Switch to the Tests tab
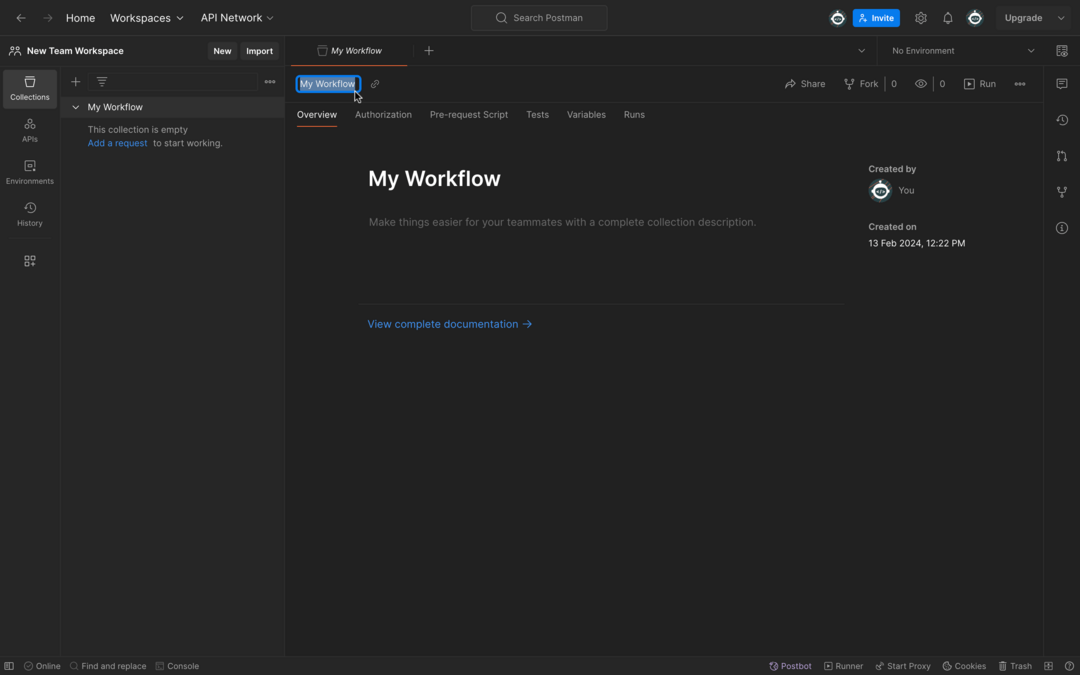 tap(537, 115)
